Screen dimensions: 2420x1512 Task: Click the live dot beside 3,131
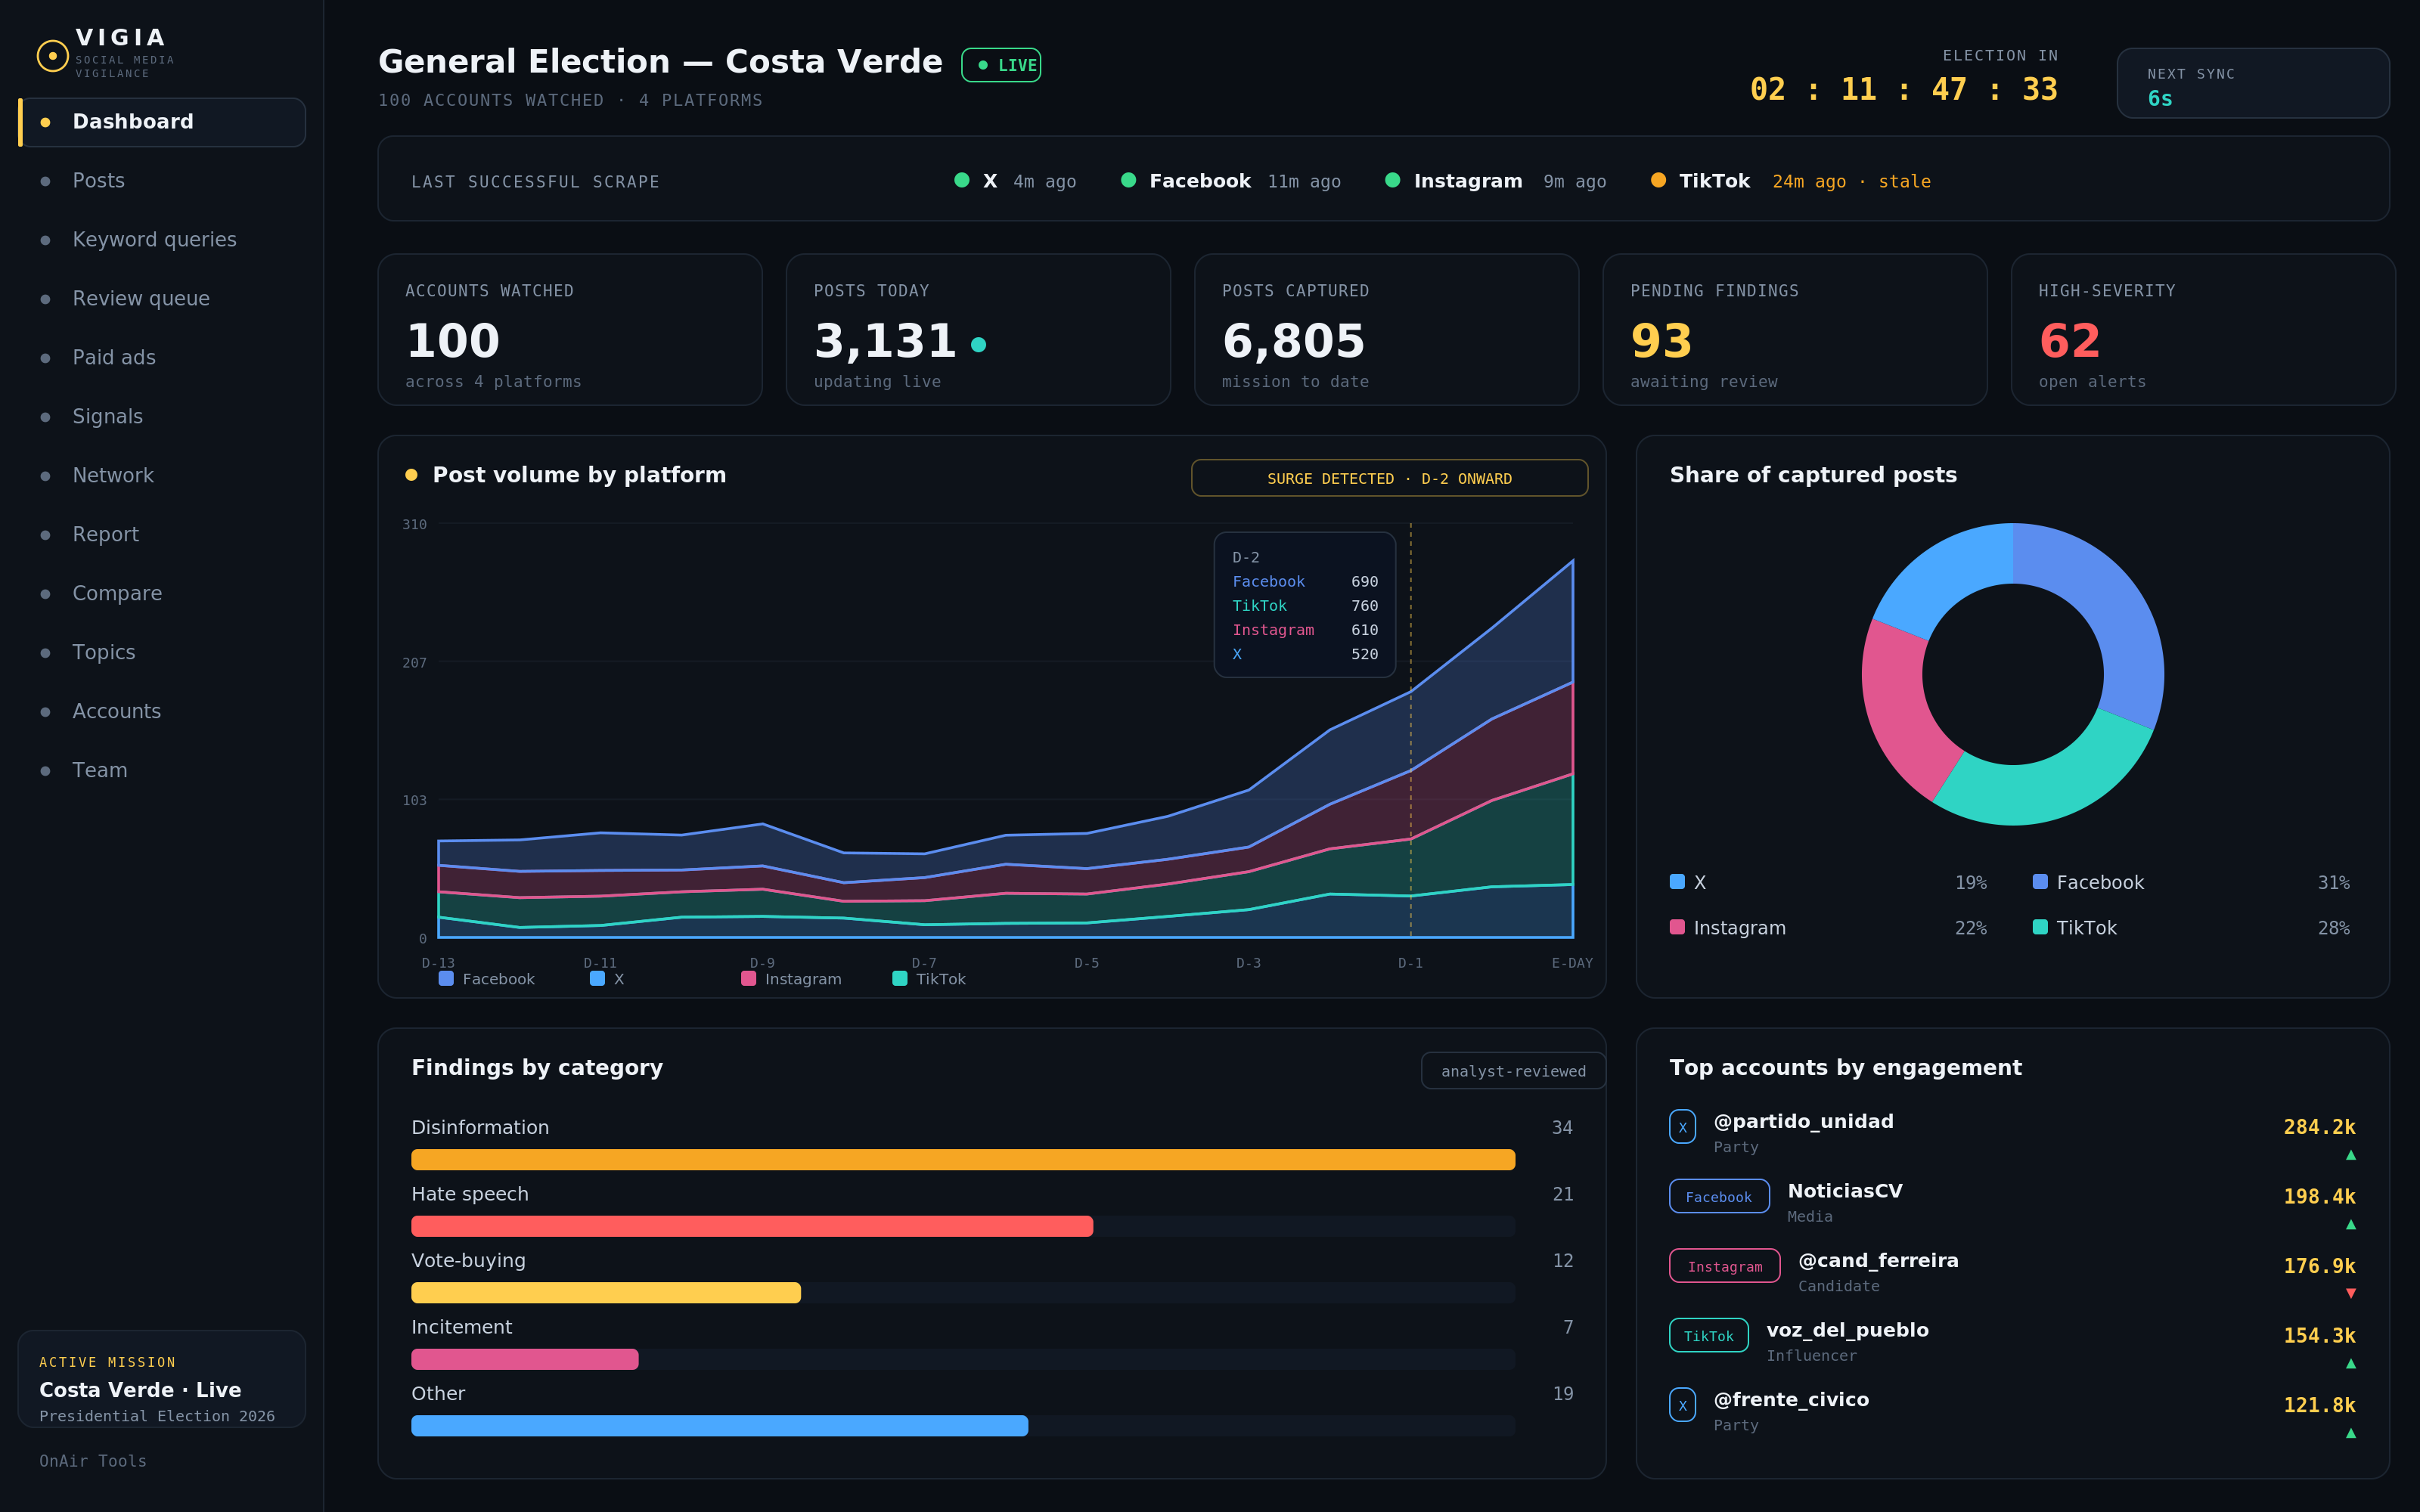click(978, 345)
